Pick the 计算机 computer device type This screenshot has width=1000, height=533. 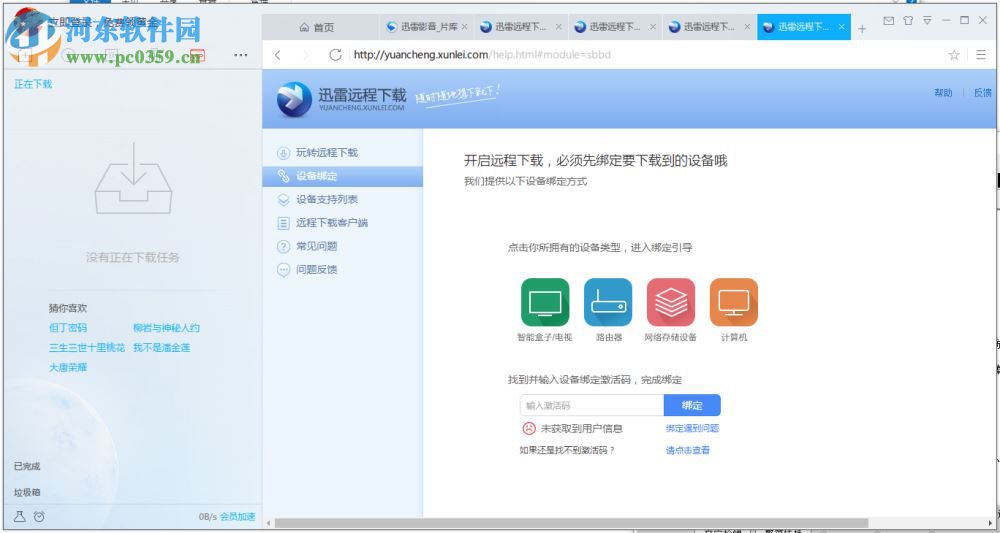733,302
